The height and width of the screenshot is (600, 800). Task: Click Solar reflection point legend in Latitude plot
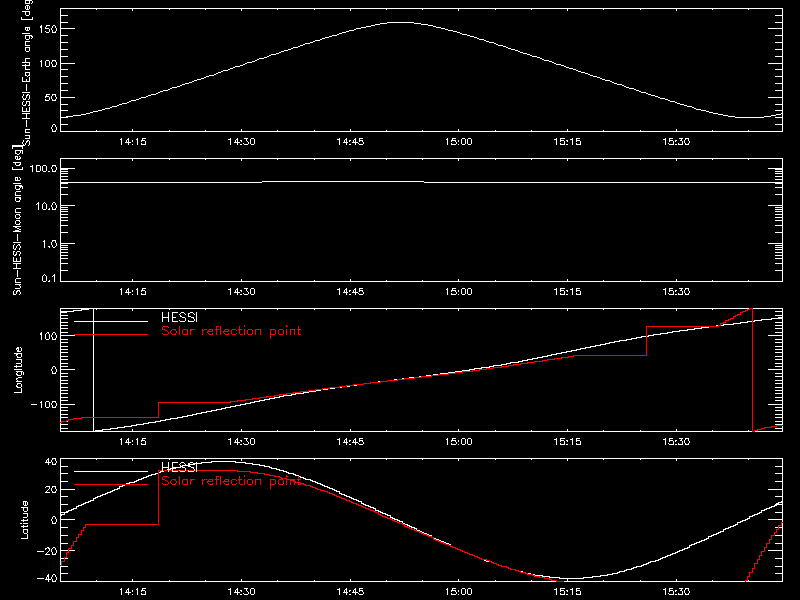[231, 481]
